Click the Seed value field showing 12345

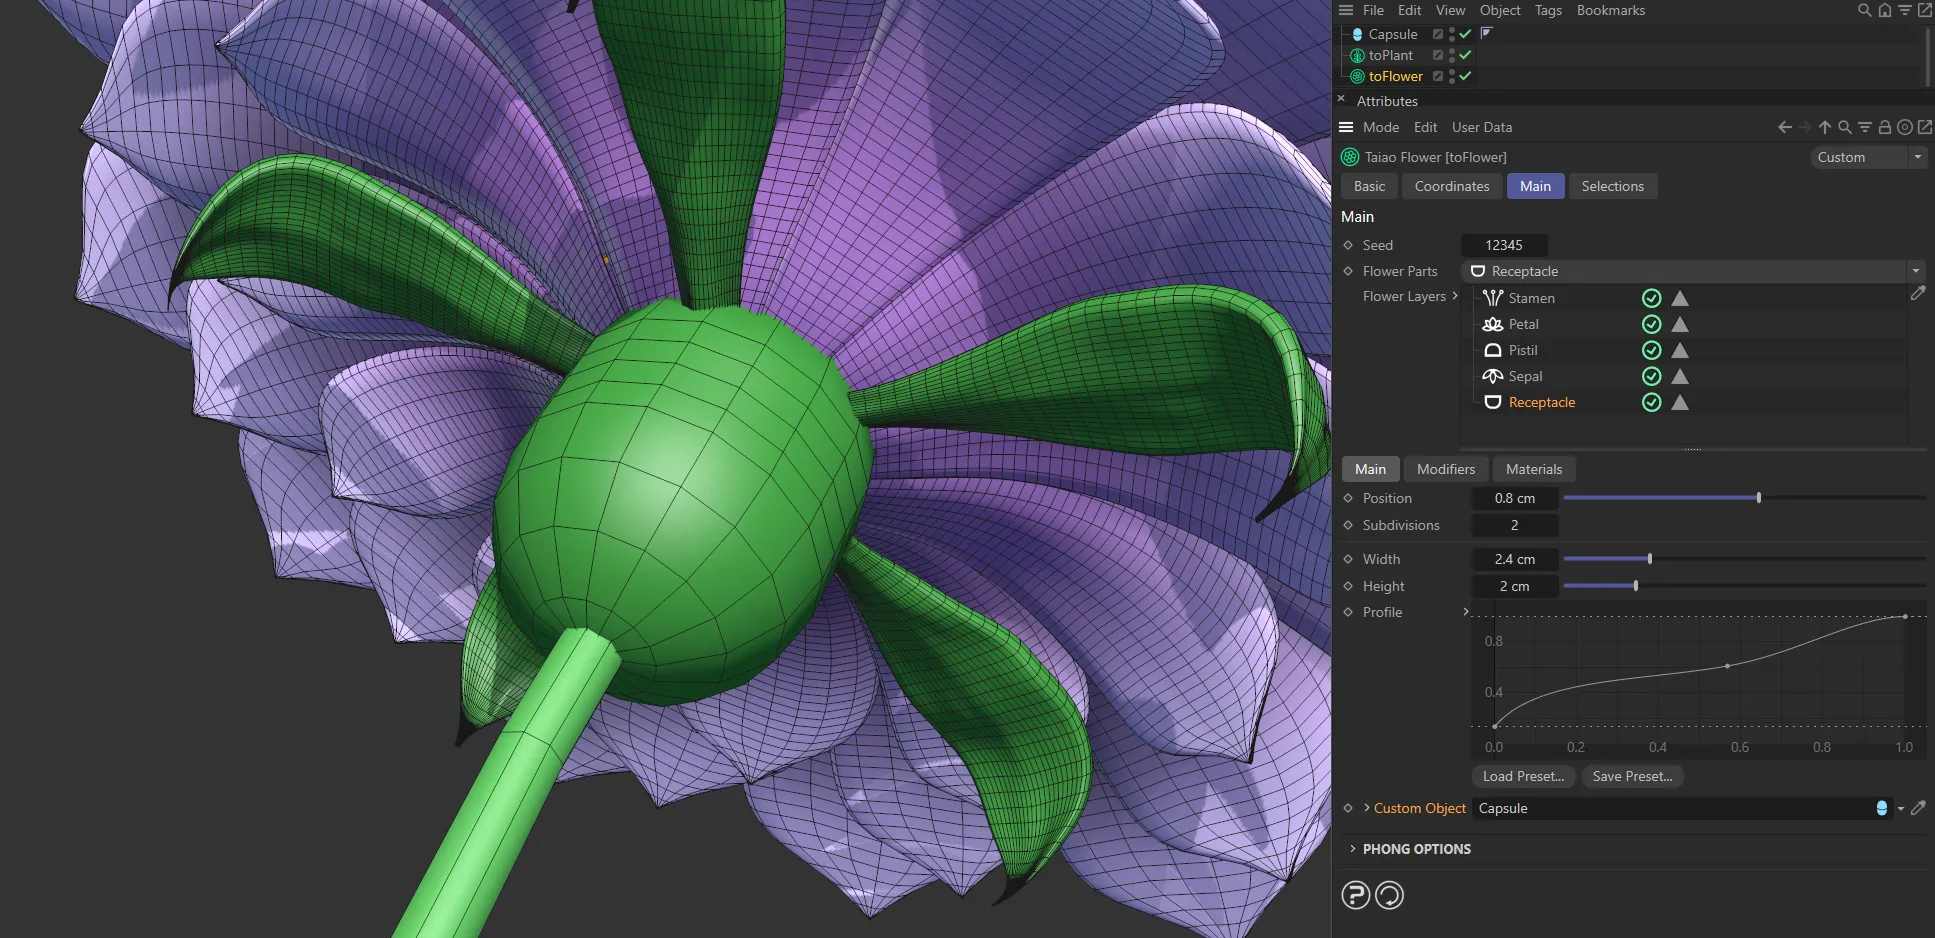(1504, 245)
